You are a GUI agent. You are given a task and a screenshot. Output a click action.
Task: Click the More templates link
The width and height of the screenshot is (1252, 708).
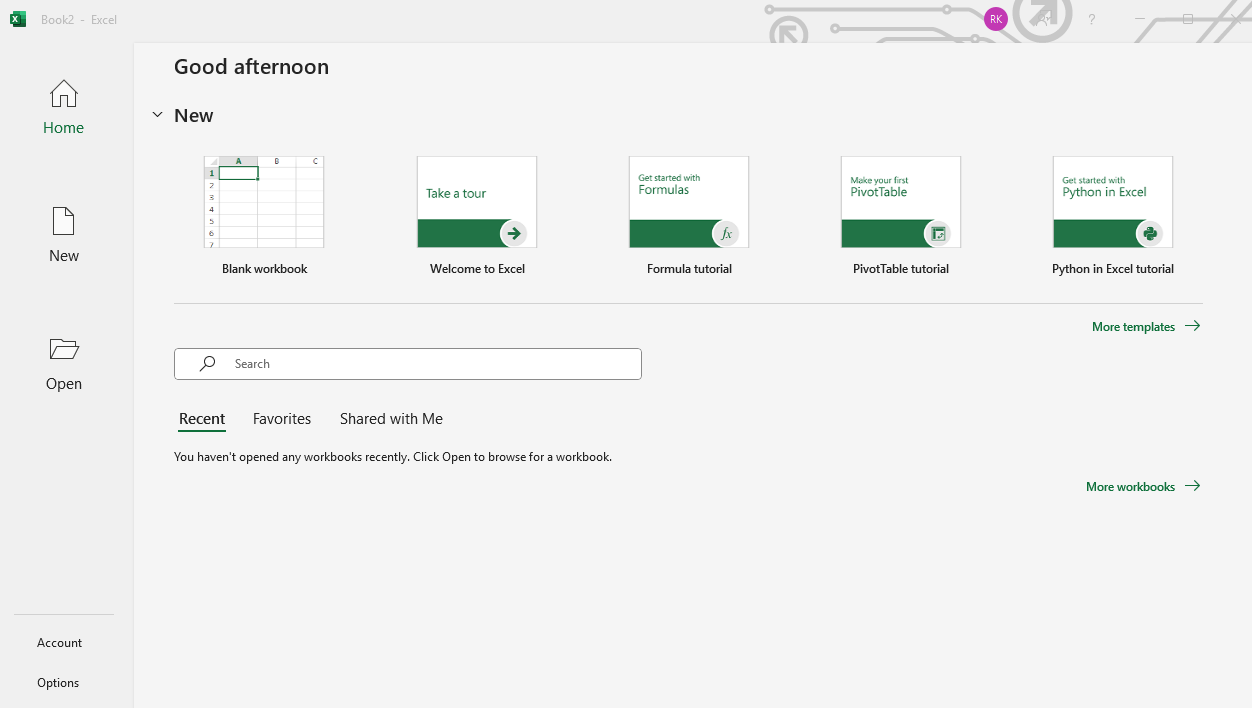[1134, 327]
